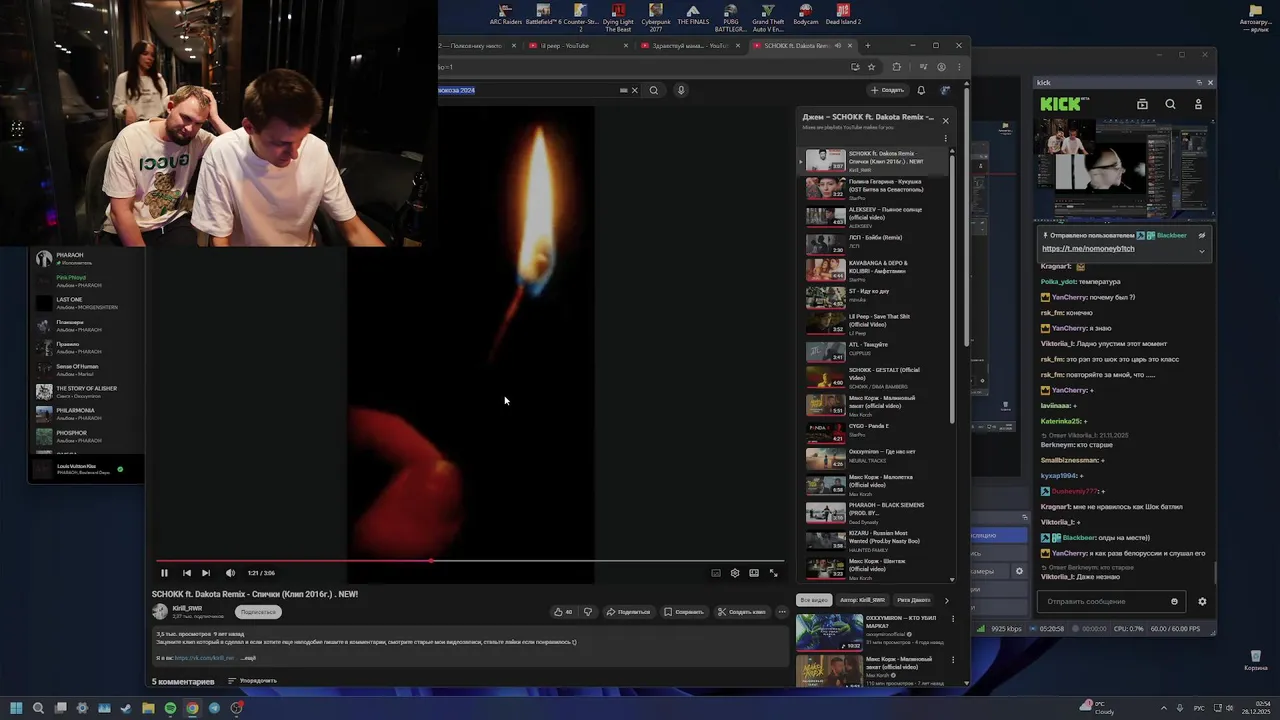Open Kick browse icon in header
1280x720 pixels.
point(1142,104)
